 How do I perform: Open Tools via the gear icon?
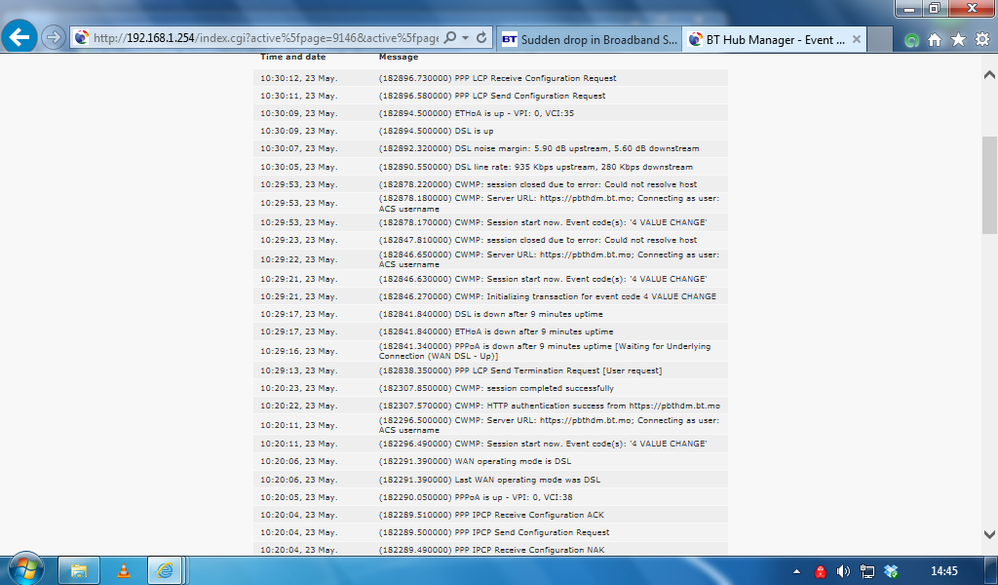[982, 39]
